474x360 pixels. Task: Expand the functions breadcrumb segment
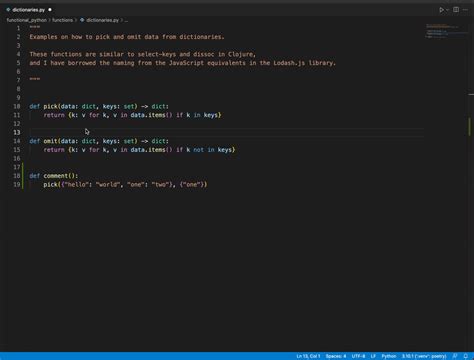coord(62,20)
